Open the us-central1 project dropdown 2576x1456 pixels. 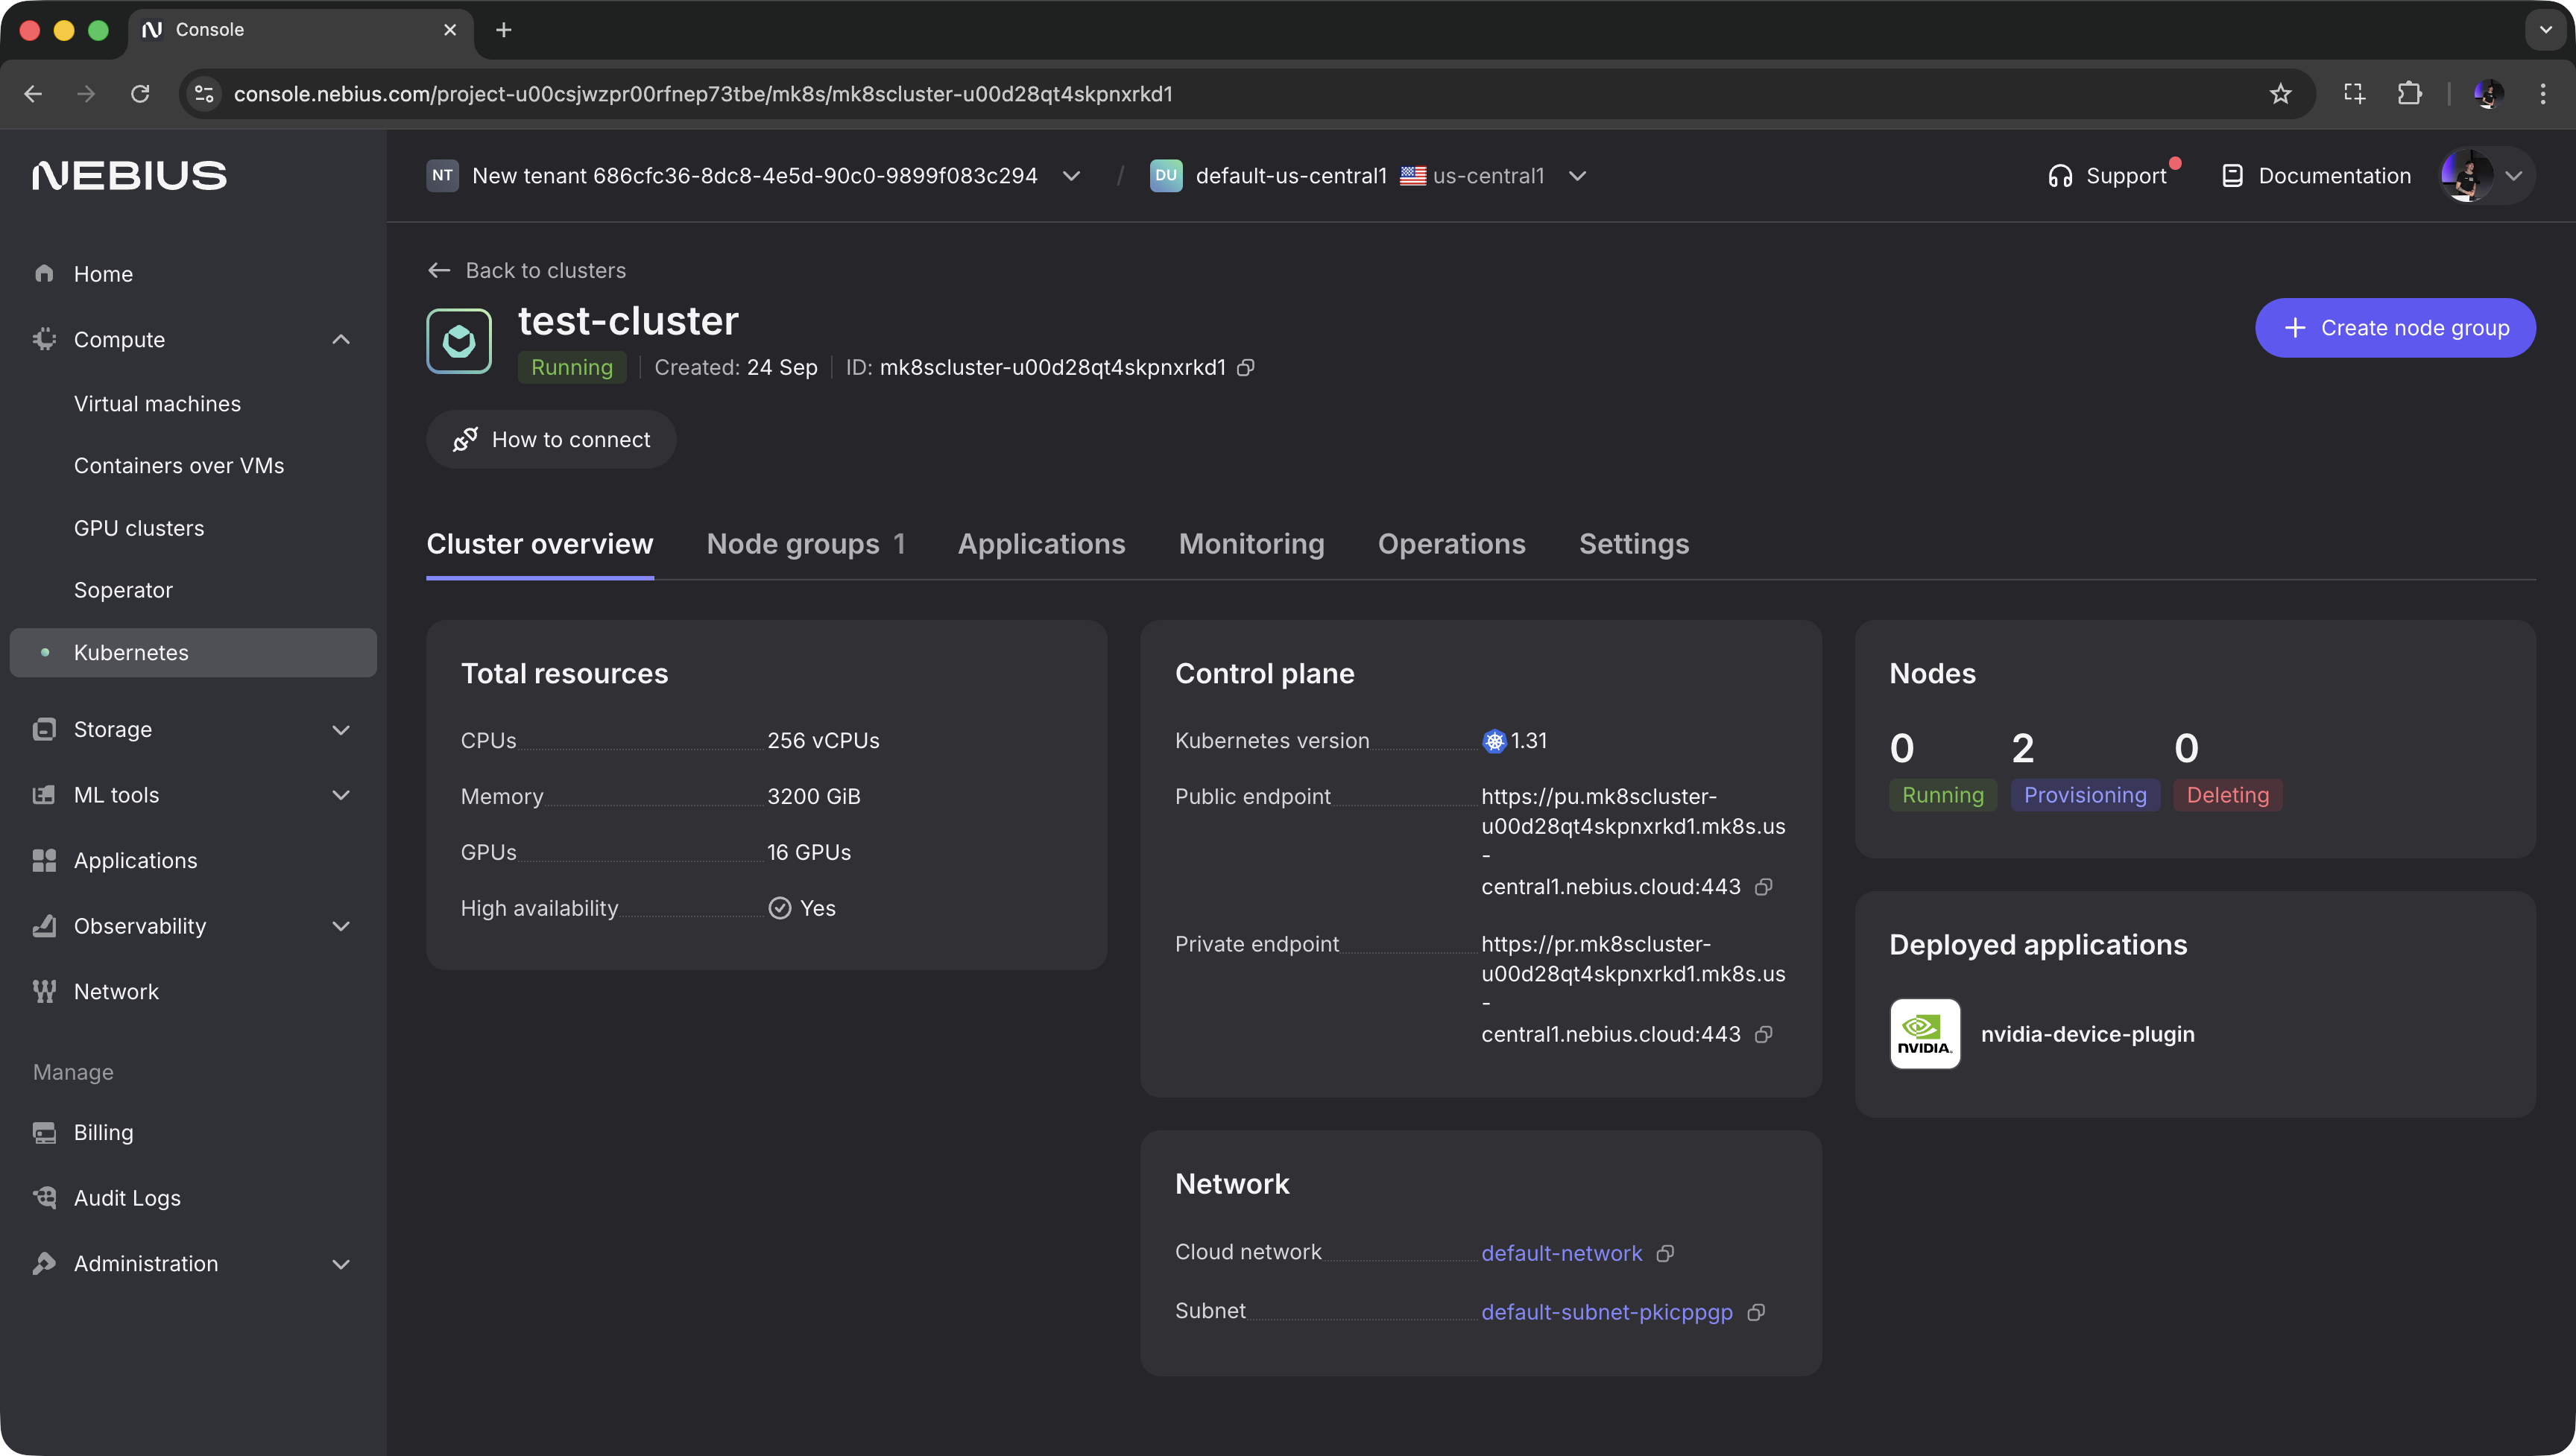(1577, 176)
